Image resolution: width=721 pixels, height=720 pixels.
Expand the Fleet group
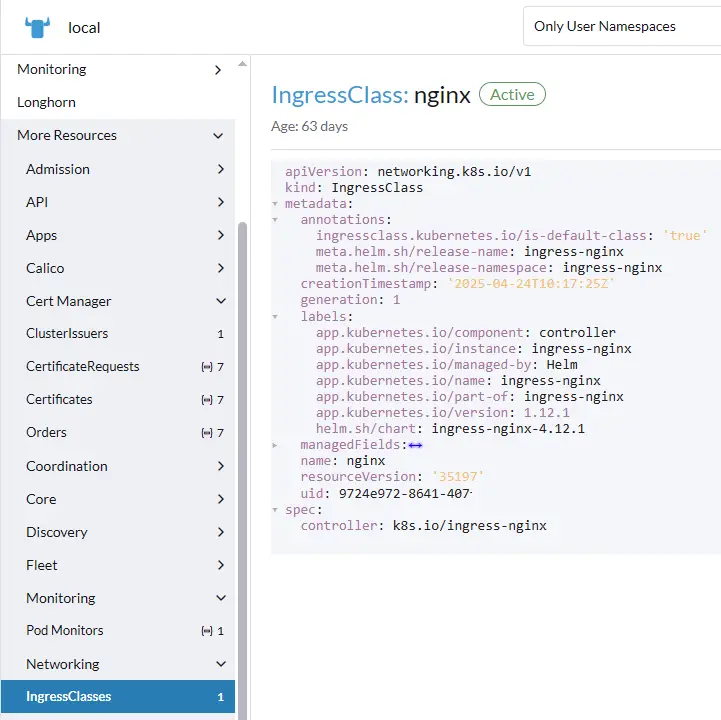pos(221,565)
